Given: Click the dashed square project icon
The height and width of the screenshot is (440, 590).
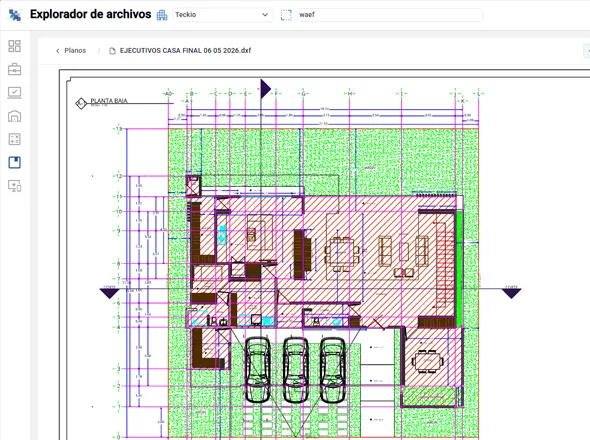Looking at the screenshot, I should pyautogui.click(x=286, y=15).
